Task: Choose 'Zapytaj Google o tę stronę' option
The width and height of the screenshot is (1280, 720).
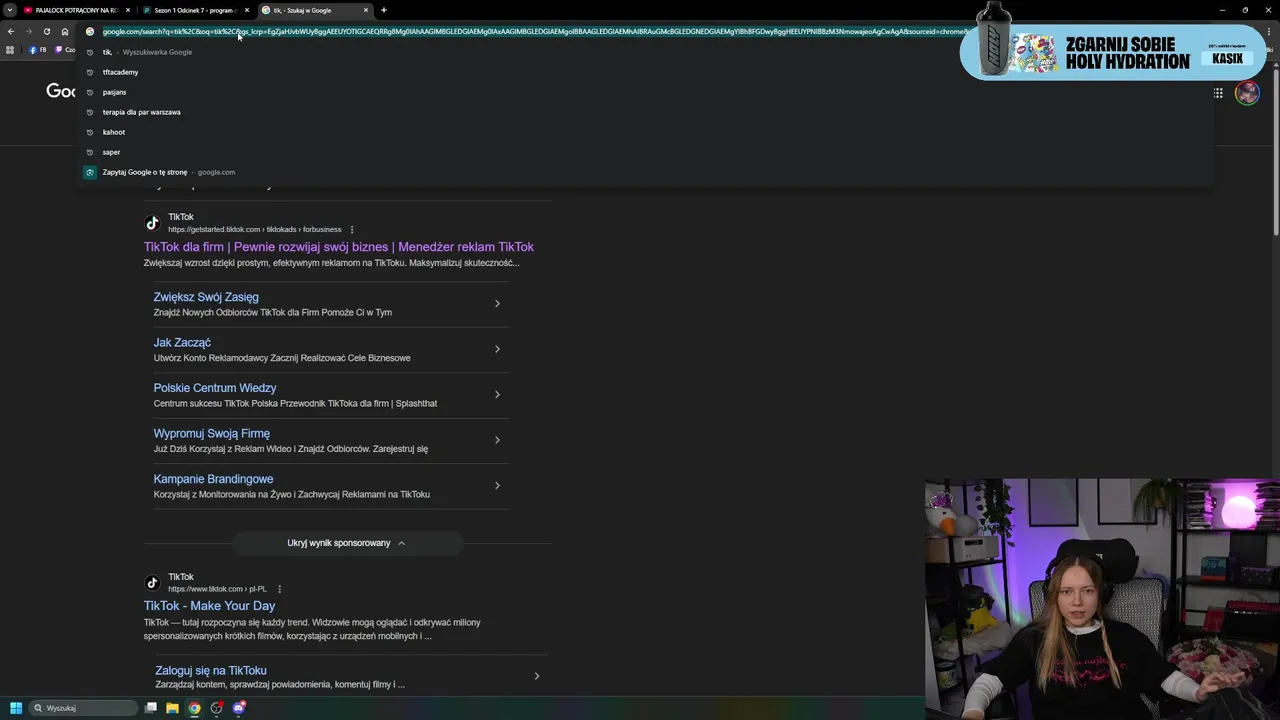Action: click(645, 172)
